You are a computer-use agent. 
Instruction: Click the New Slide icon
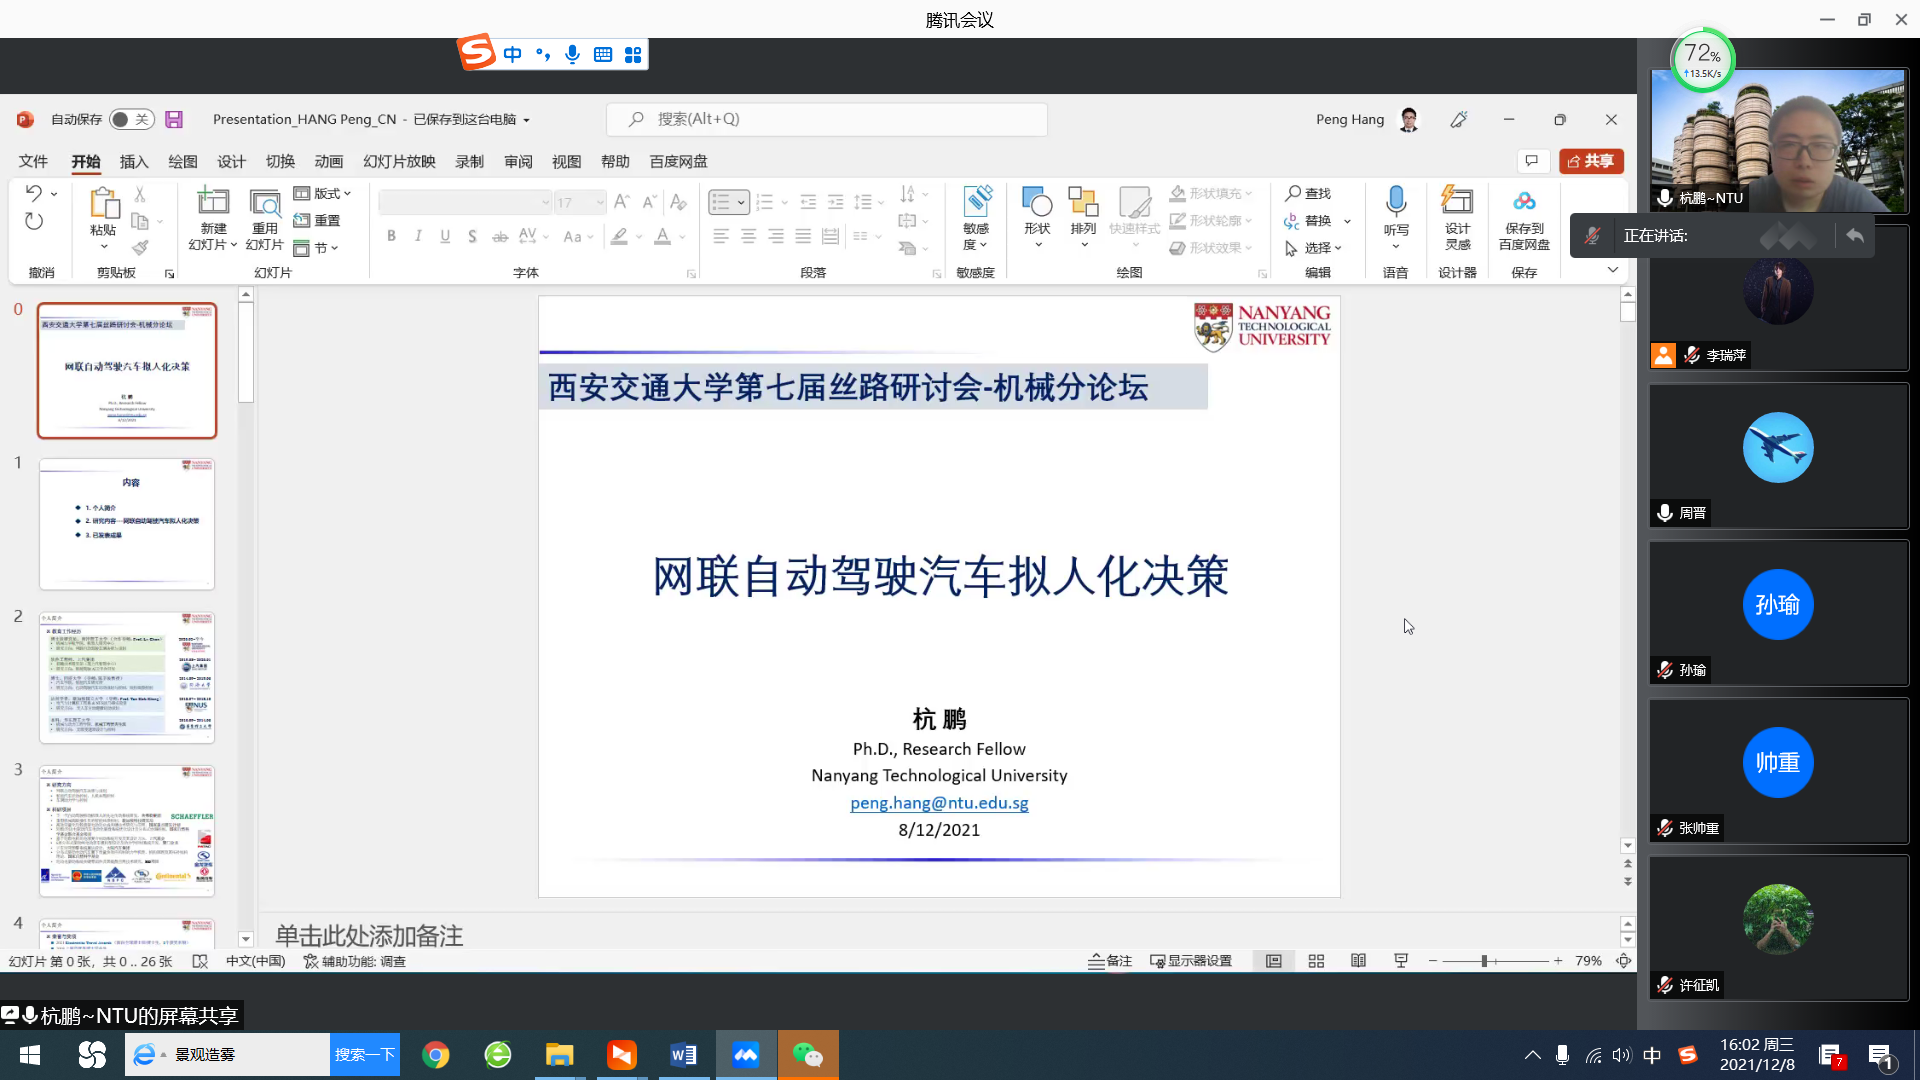[213, 203]
